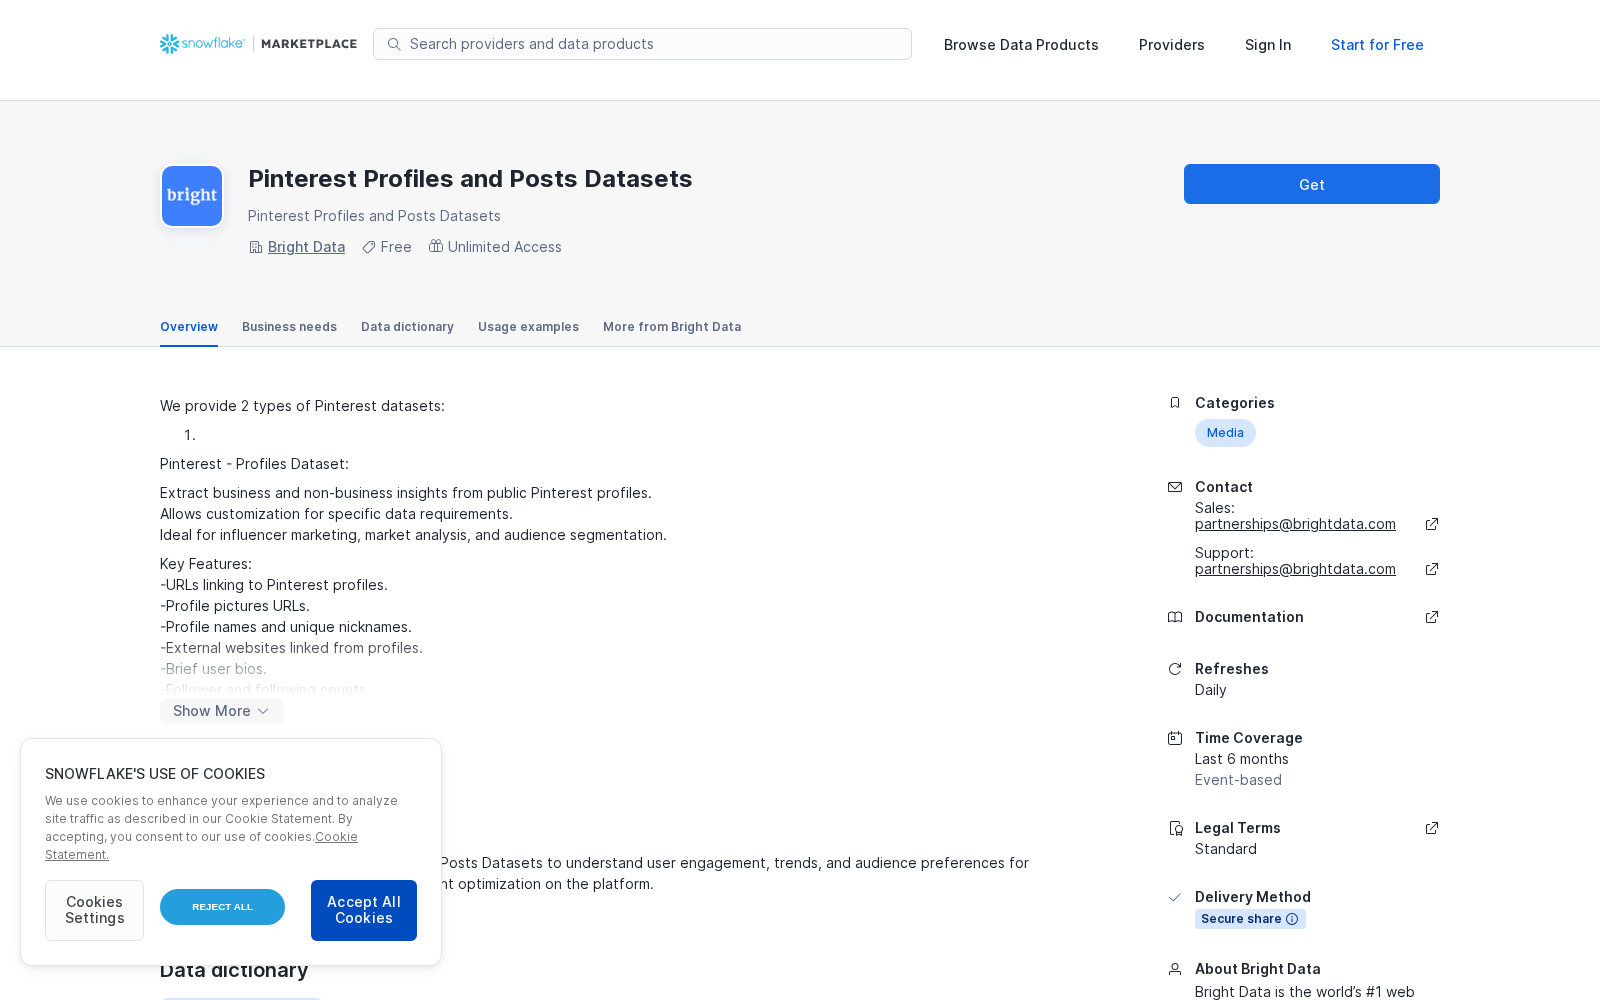The height and width of the screenshot is (1000, 1600).
Task: Switch to Business needs tab
Action: tap(289, 327)
